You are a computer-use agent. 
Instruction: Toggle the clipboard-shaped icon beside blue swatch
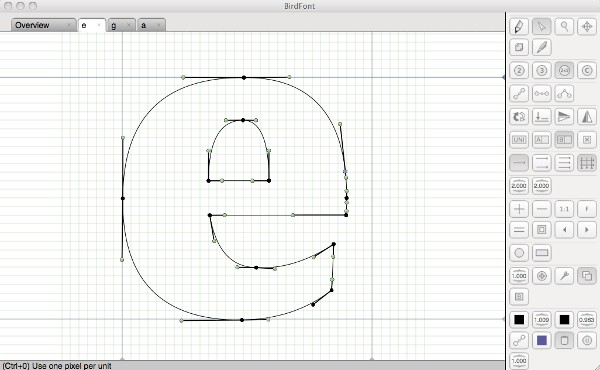(x=564, y=340)
